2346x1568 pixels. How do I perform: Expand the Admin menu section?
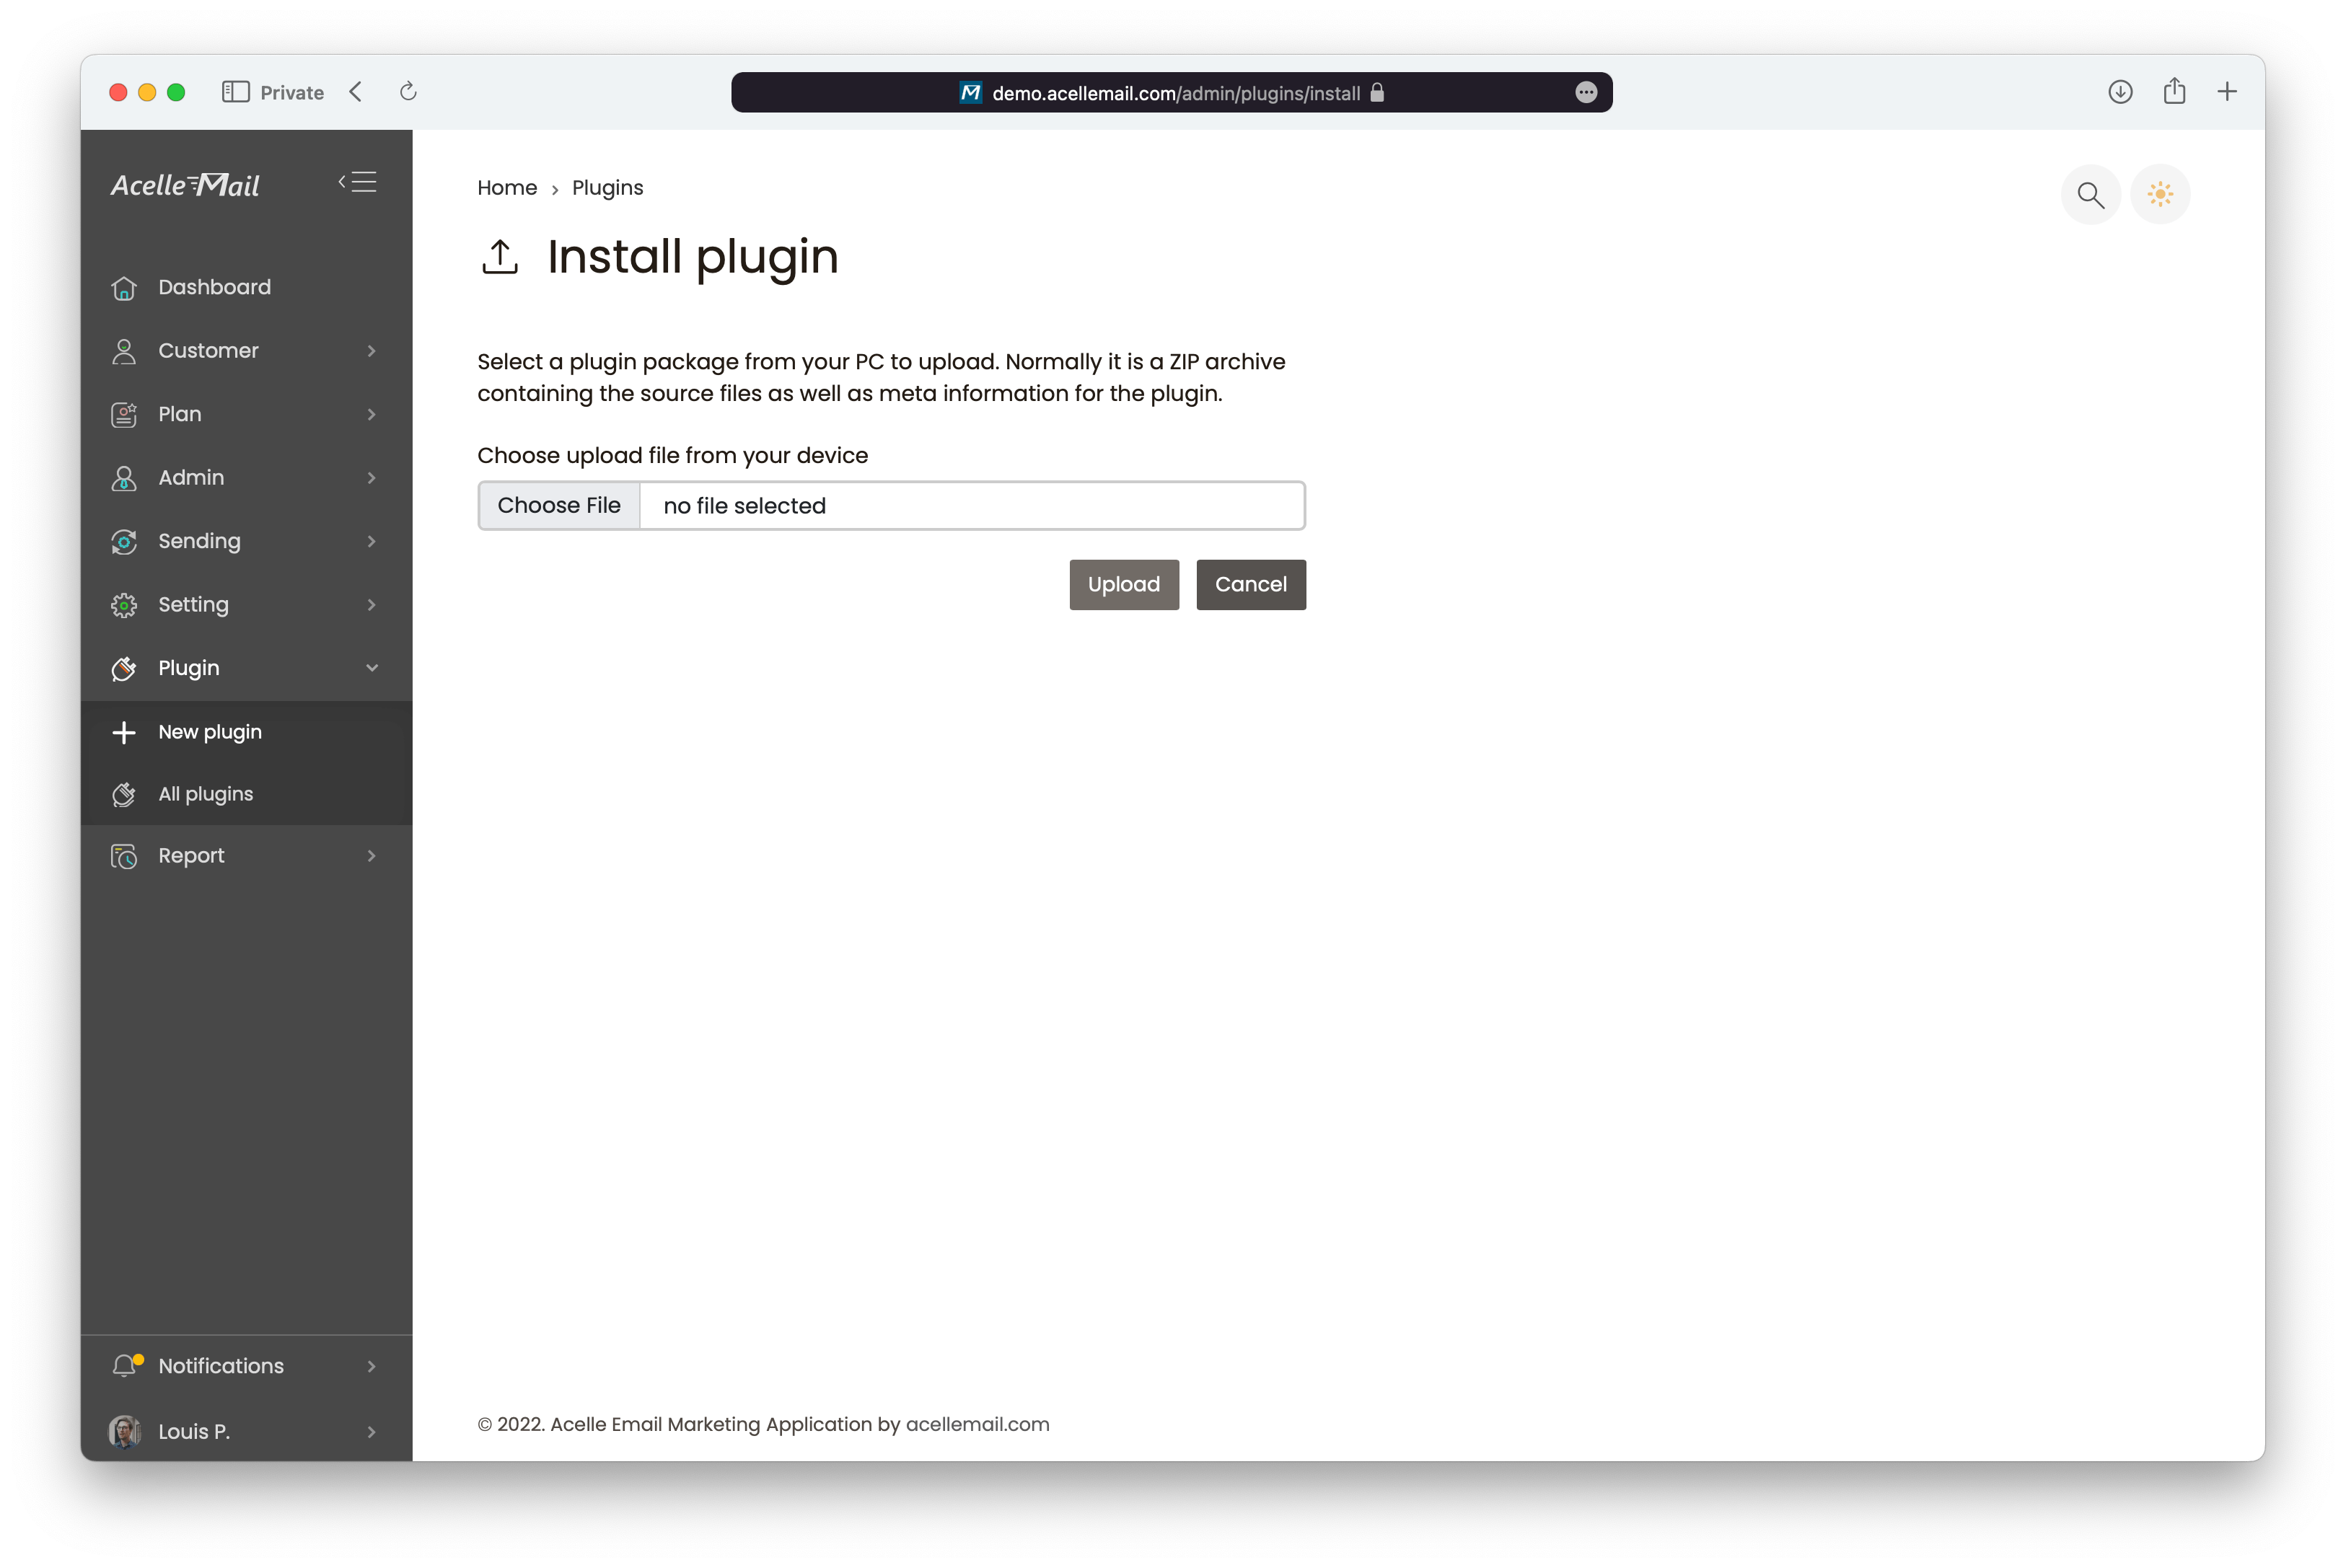245,476
